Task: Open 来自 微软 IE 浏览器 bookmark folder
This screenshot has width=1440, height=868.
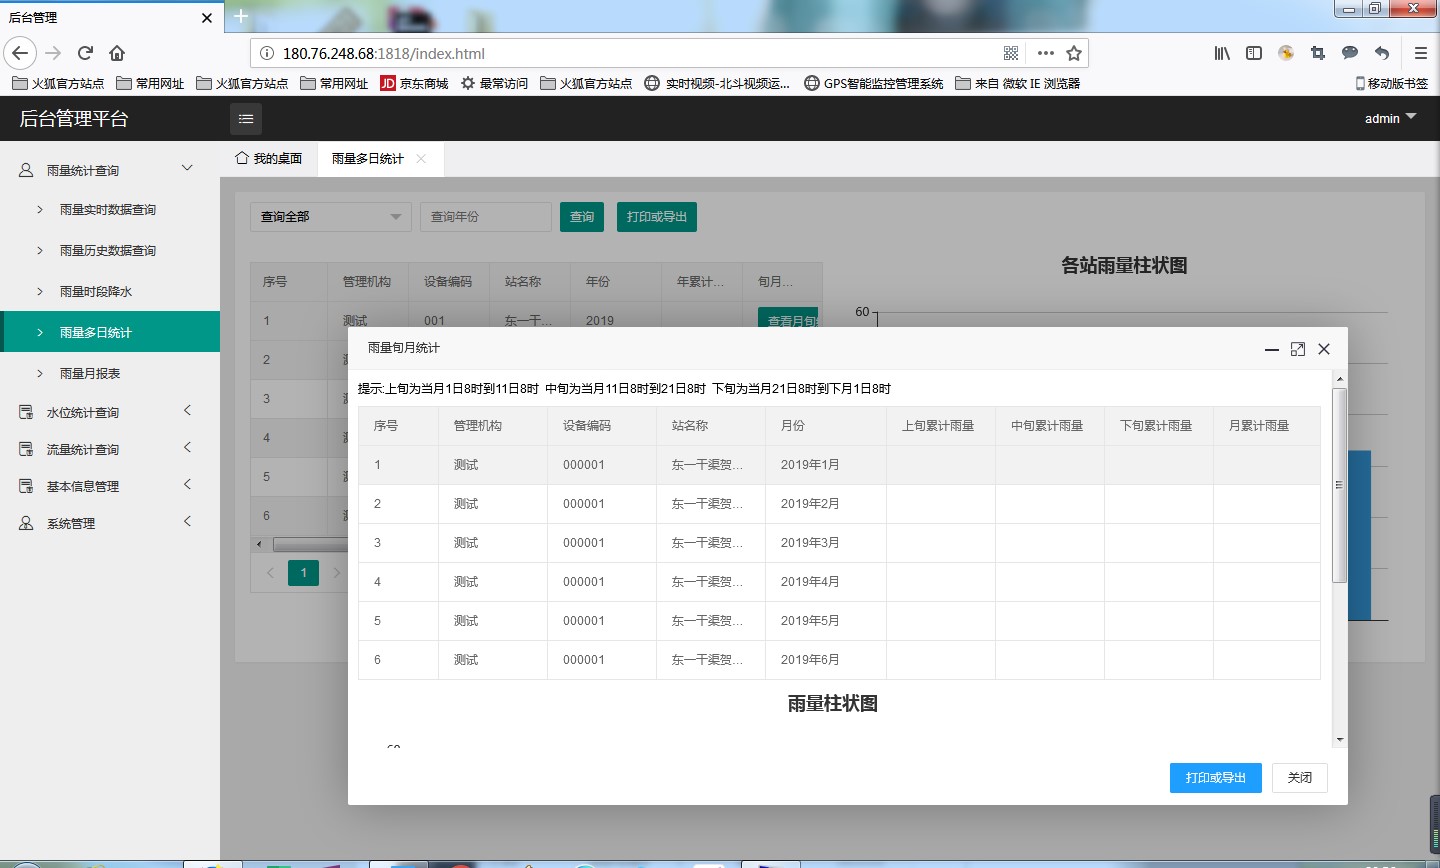Action: click(x=1018, y=83)
